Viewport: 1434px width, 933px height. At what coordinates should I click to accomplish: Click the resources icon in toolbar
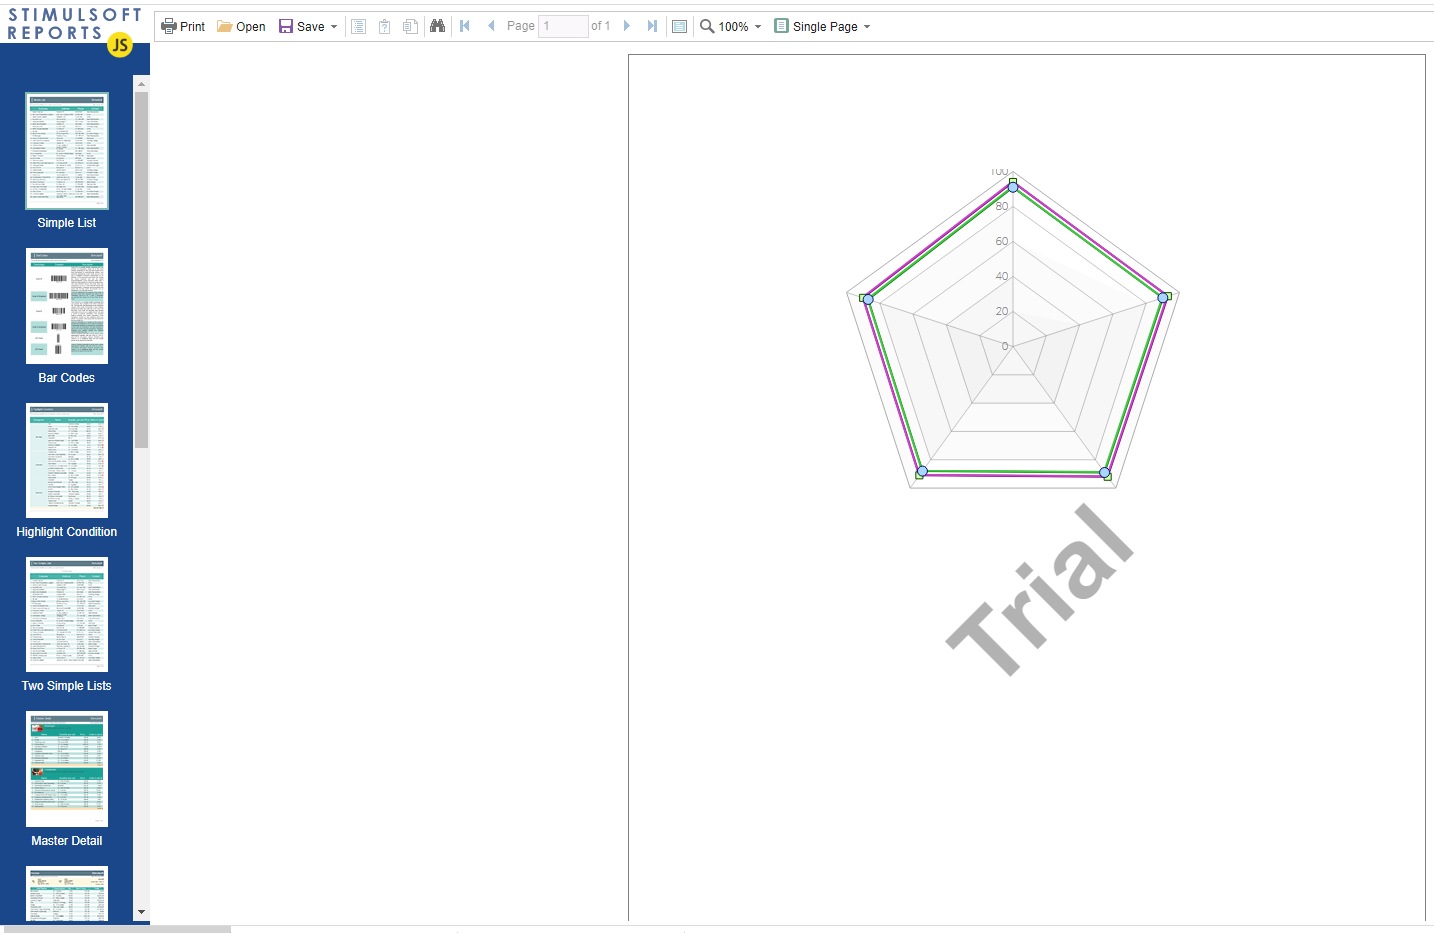[410, 26]
